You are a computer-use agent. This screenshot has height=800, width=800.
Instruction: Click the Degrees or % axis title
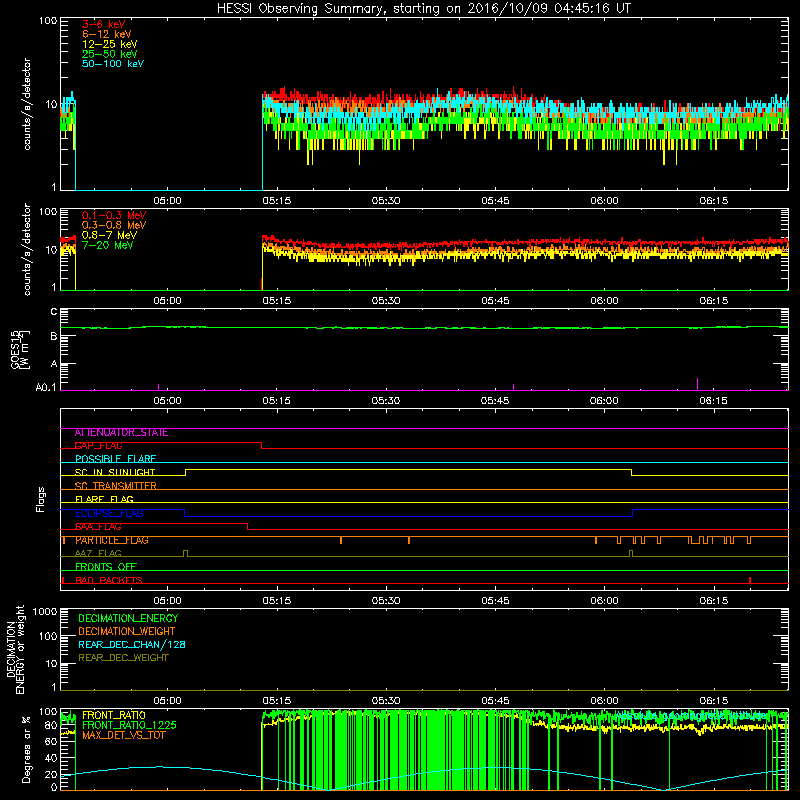(26, 749)
